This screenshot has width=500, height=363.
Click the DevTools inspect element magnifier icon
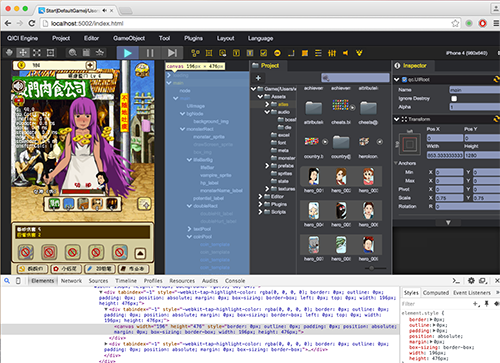click(x=7, y=281)
